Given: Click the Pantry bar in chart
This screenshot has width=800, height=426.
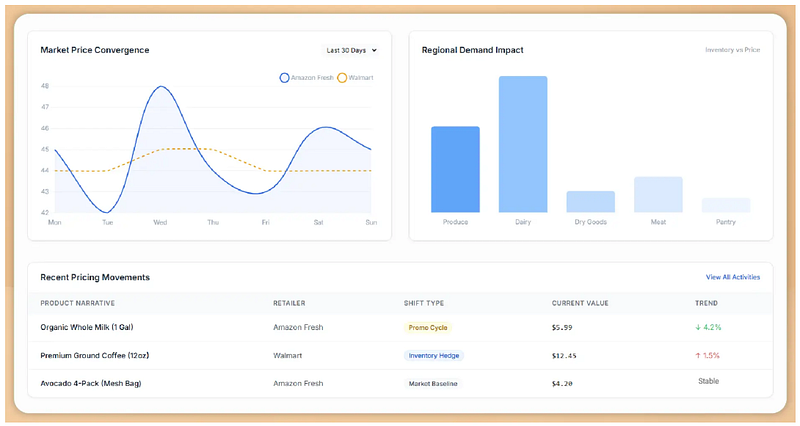Looking at the screenshot, I should (726, 205).
